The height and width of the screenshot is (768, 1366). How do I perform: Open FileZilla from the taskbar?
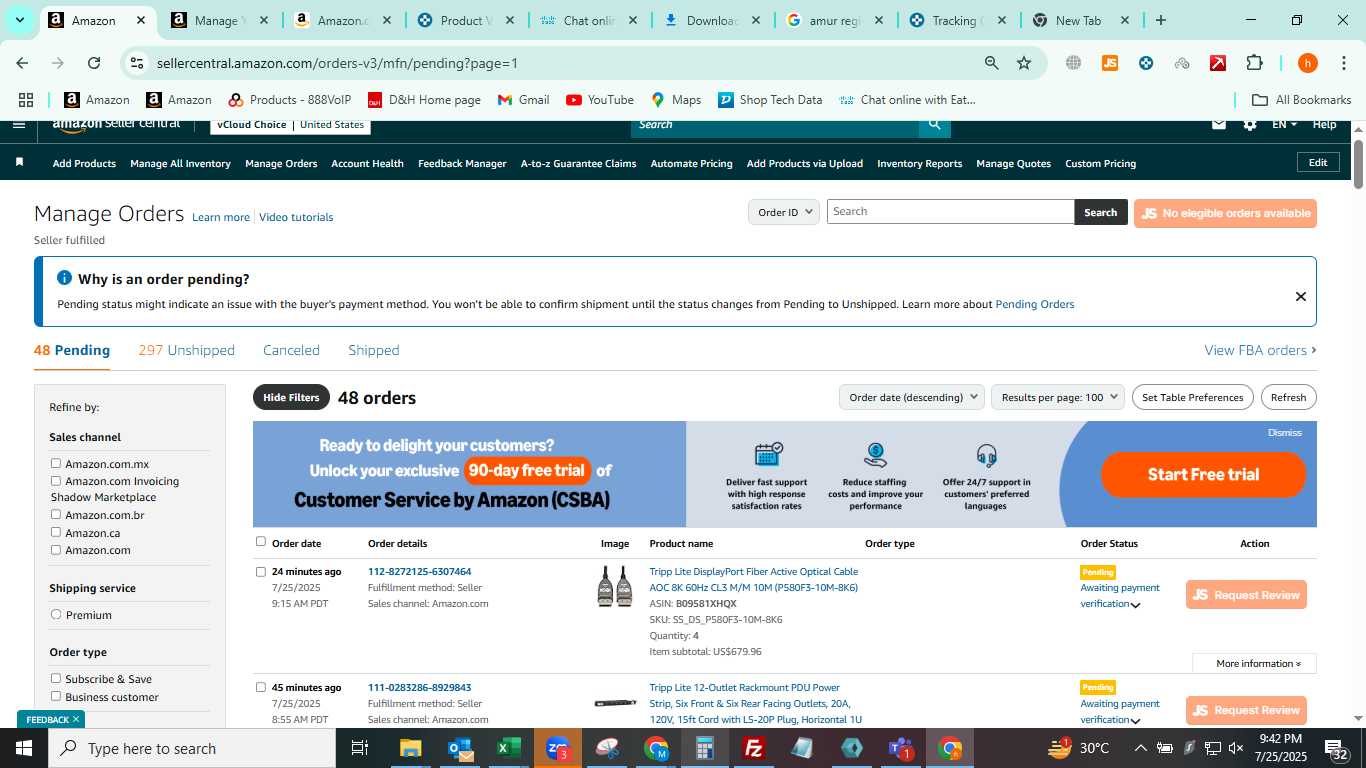coord(754,748)
